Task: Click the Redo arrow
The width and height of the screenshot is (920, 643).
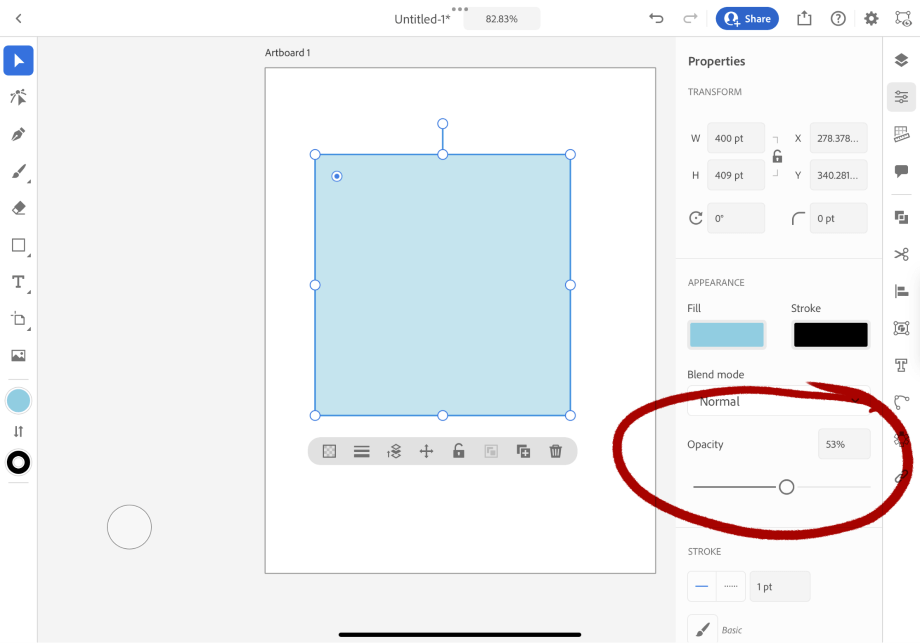Action: [690, 18]
